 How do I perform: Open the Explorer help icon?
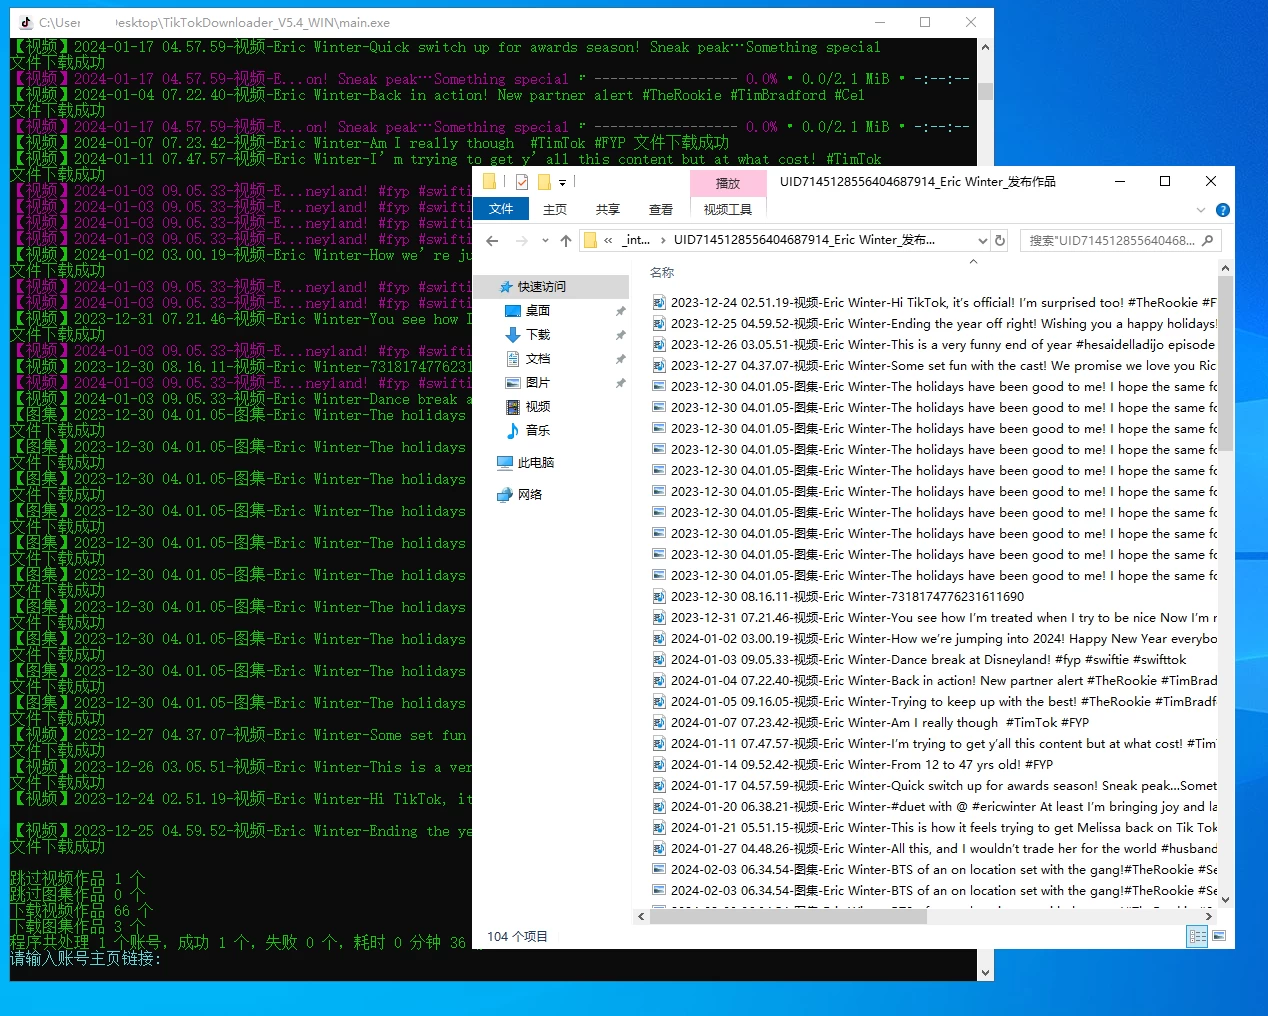tap(1222, 210)
